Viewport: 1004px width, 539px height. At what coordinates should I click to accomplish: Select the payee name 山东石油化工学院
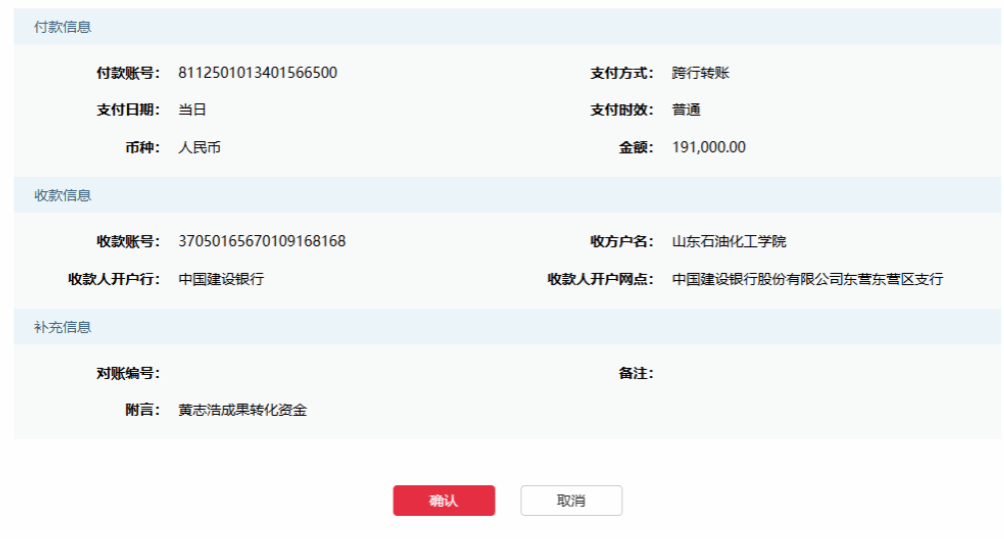729,242
